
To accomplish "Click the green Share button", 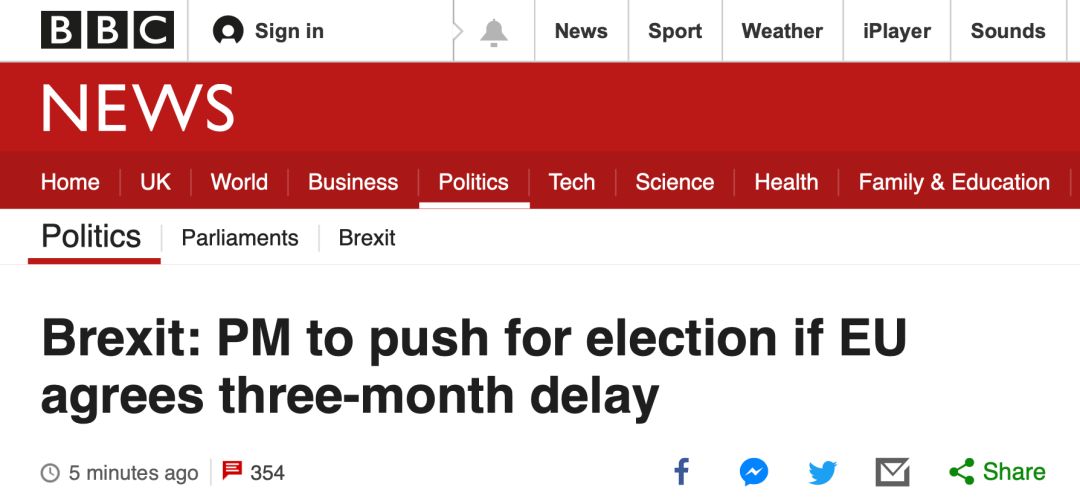I will 997,472.
